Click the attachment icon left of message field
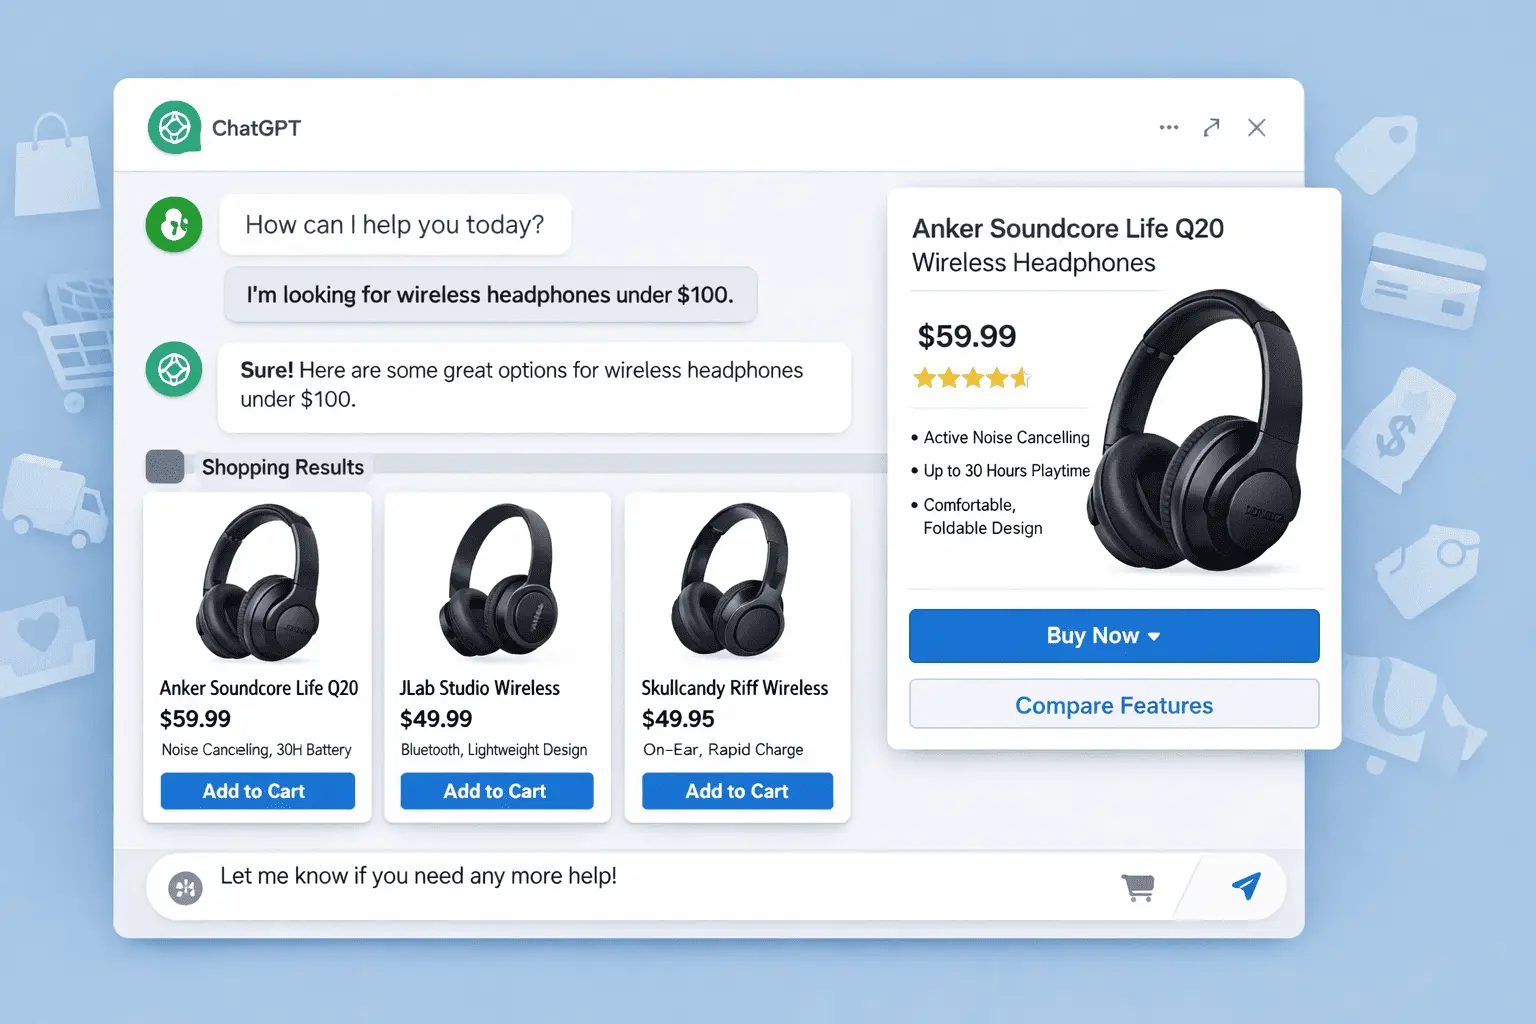The width and height of the screenshot is (1536, 1024). coord(185,887)
